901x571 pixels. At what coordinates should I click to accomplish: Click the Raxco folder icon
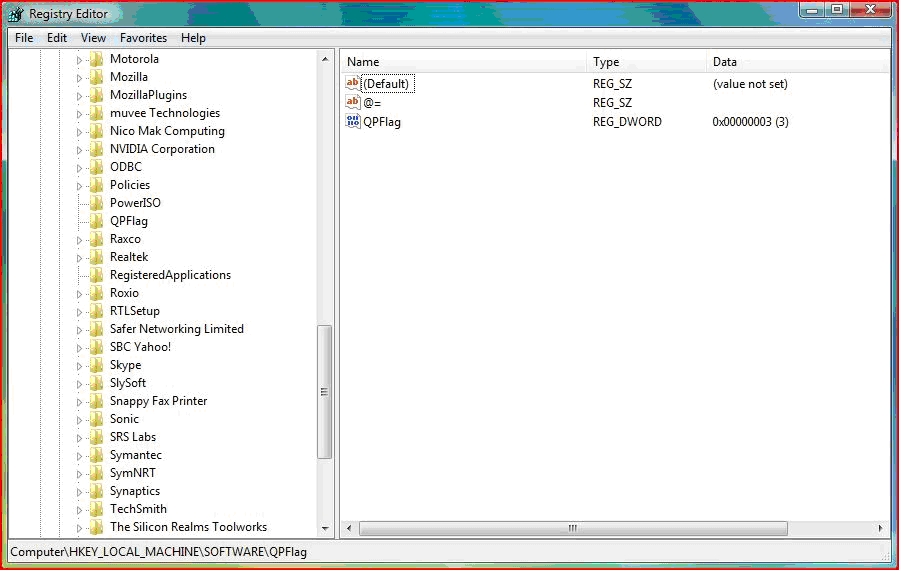pyautogui.click(x=97, y=239)
